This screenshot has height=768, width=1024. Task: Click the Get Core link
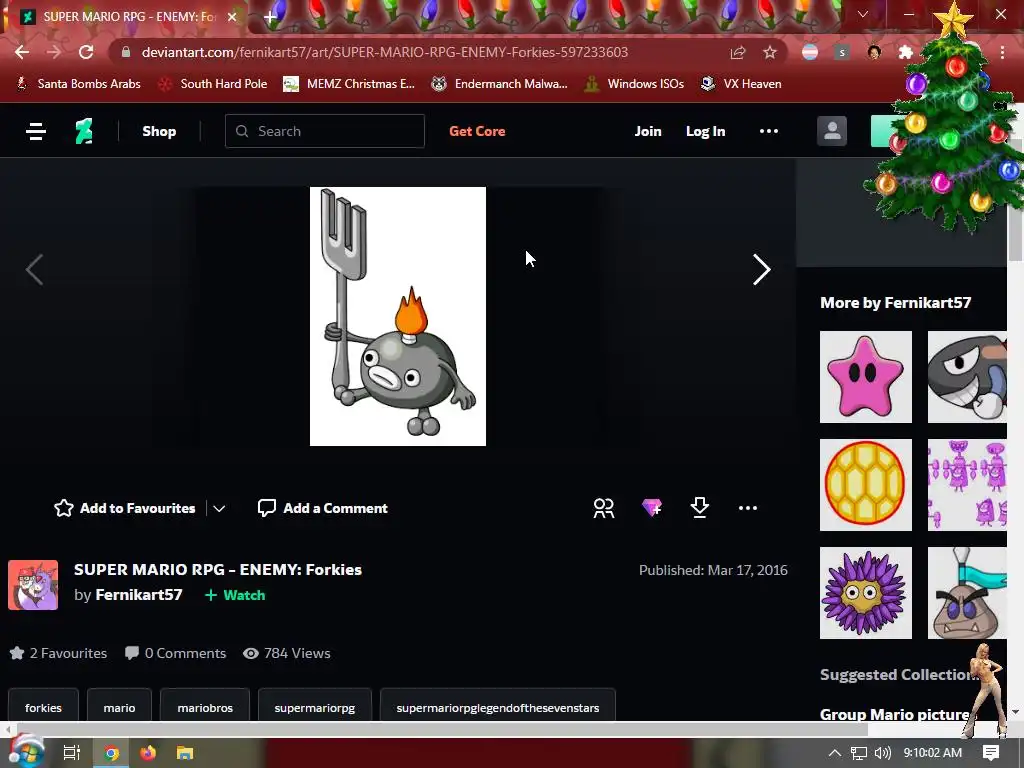point(477,131)
